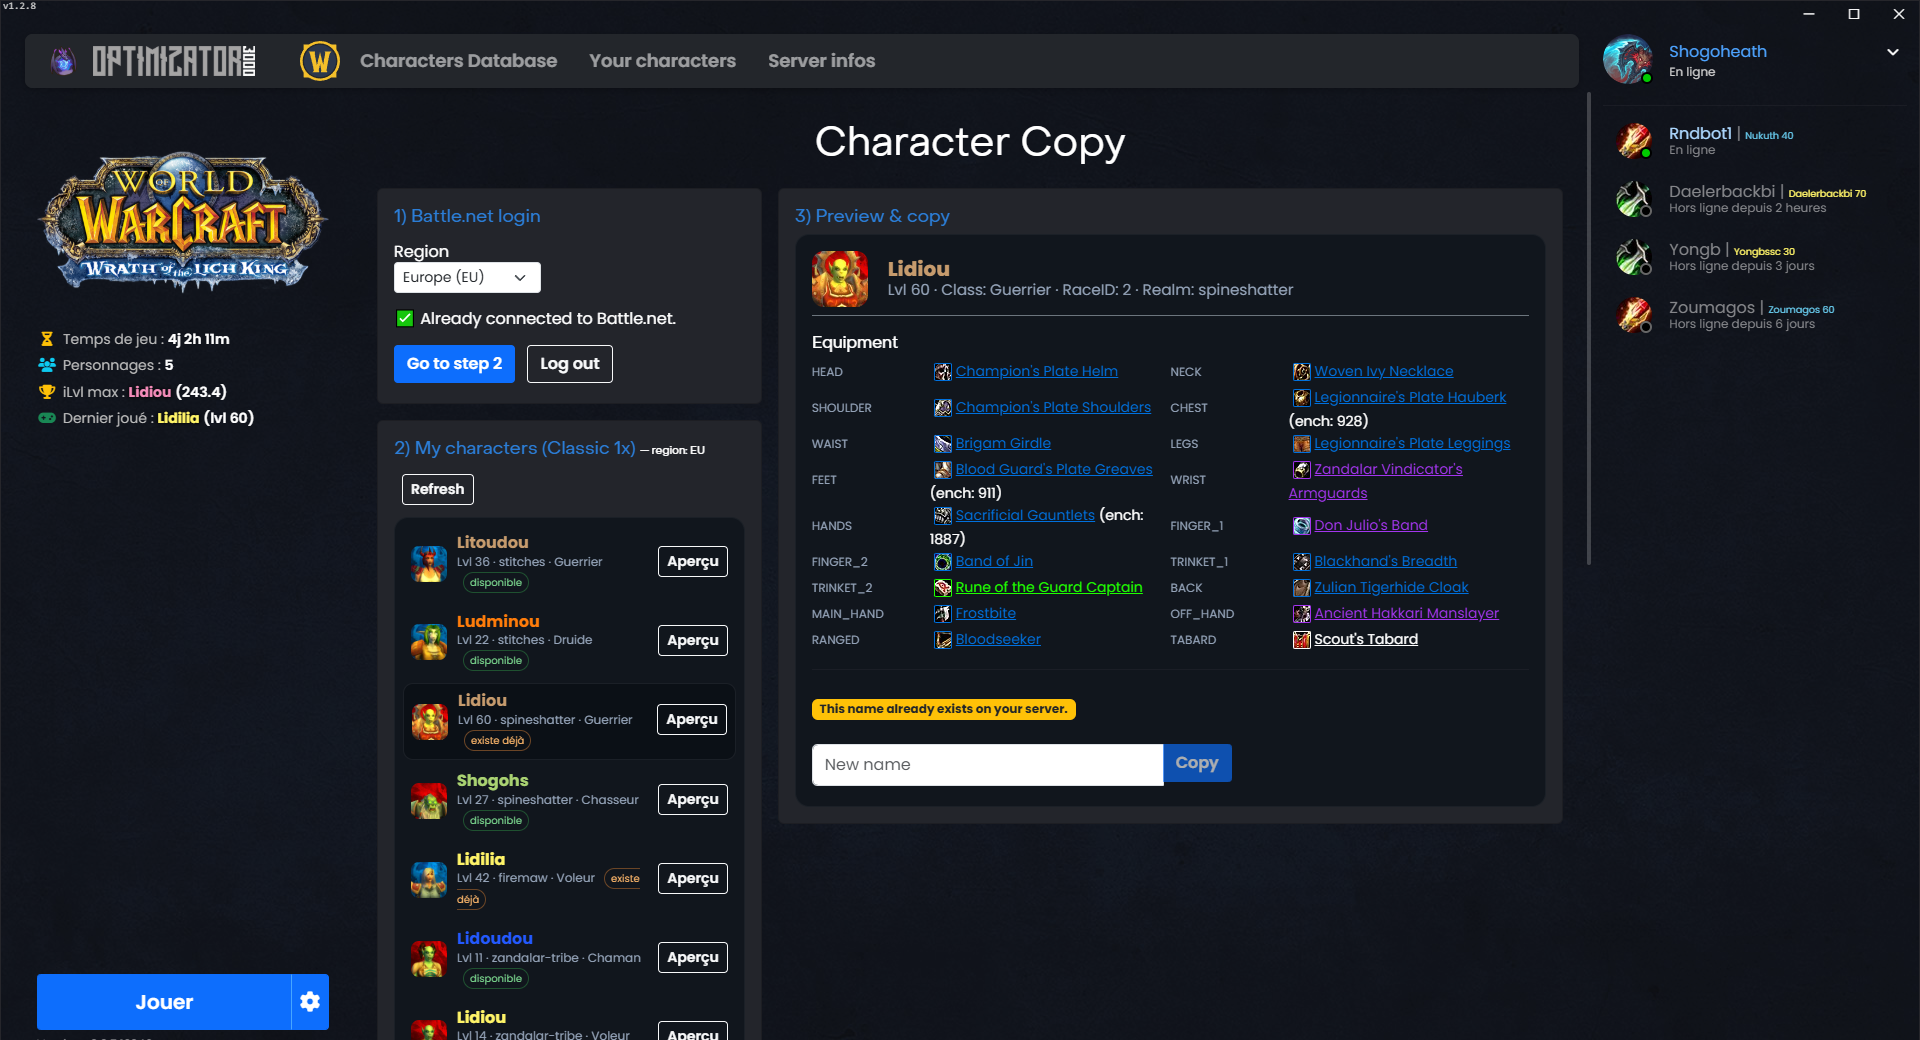Toggle Already connected to Battle.net checkbox
This screenshot has width=1920, height=1040.
pyautogui.click(x=405, y=319)
